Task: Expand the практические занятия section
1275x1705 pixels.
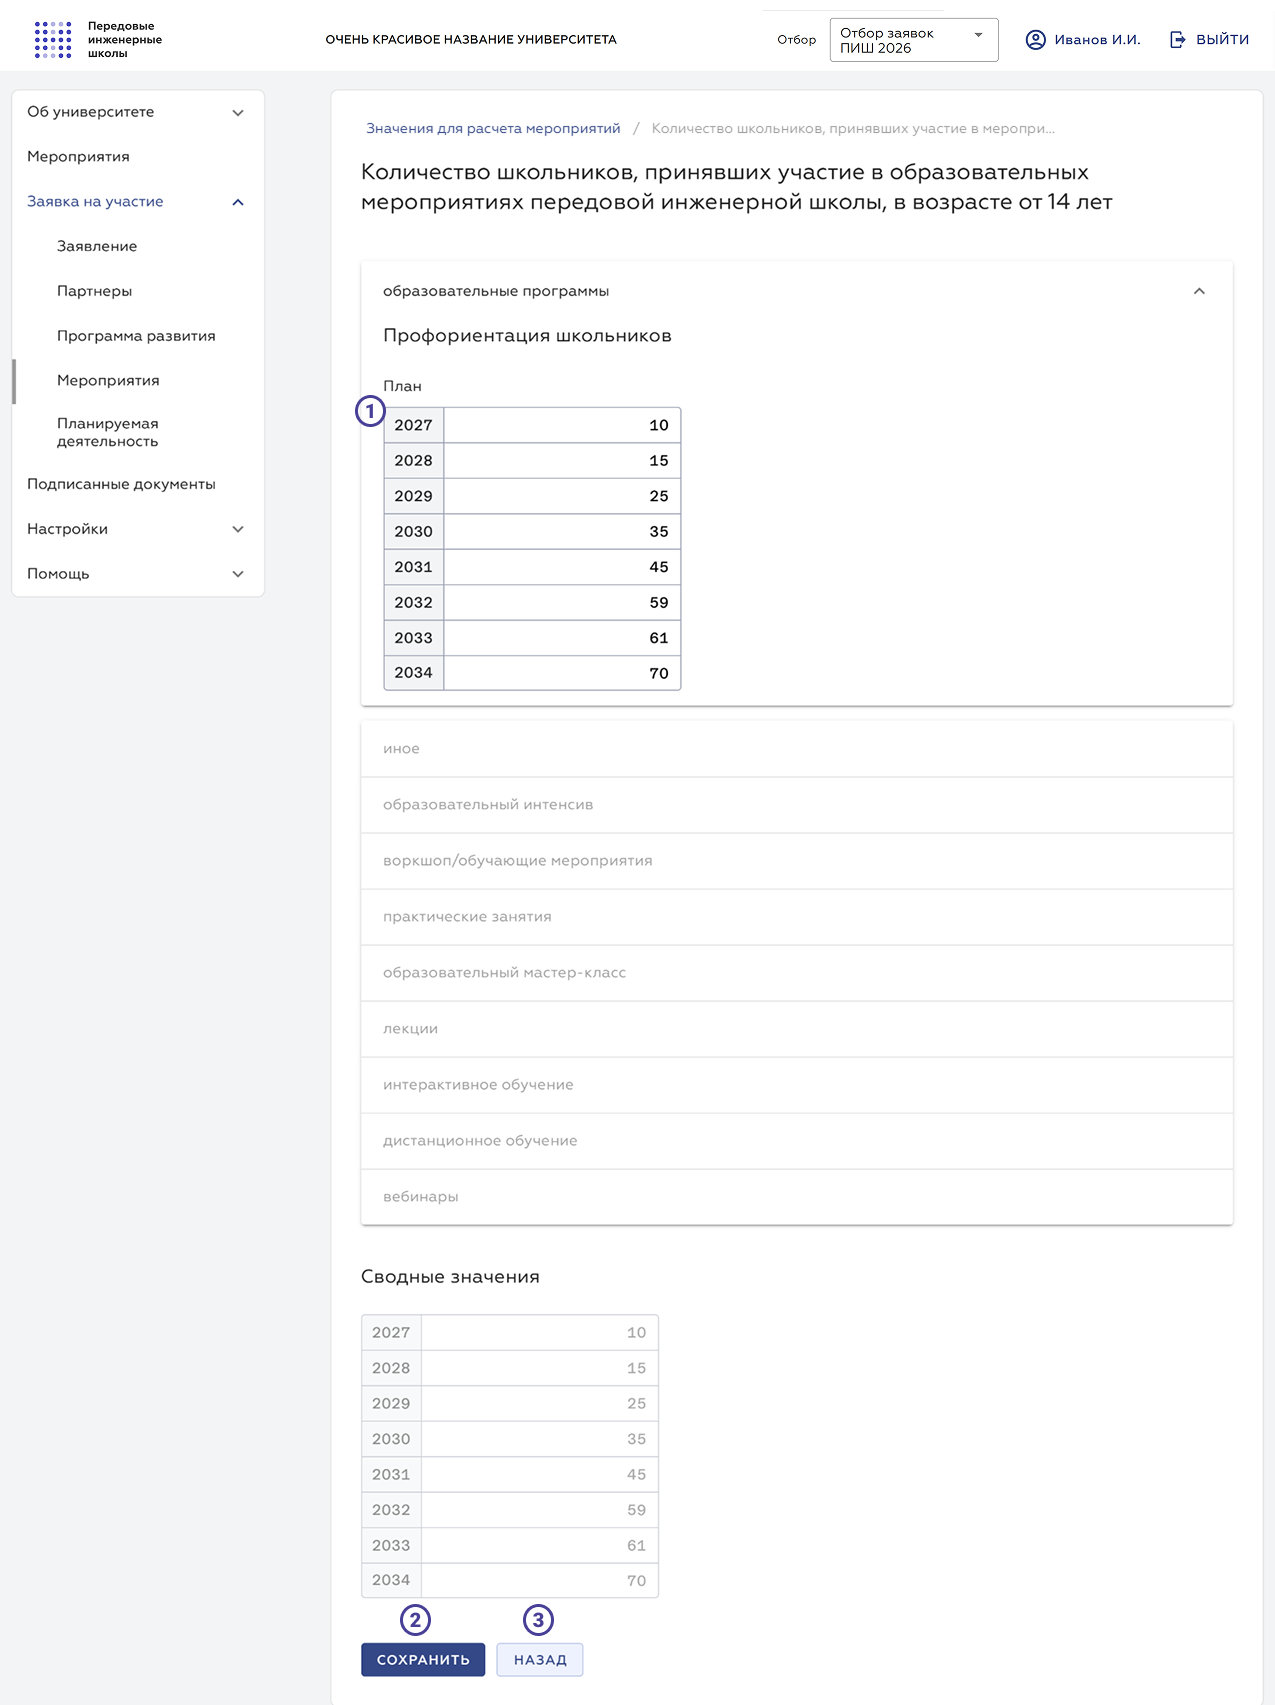Action: [x=797, y=917]
